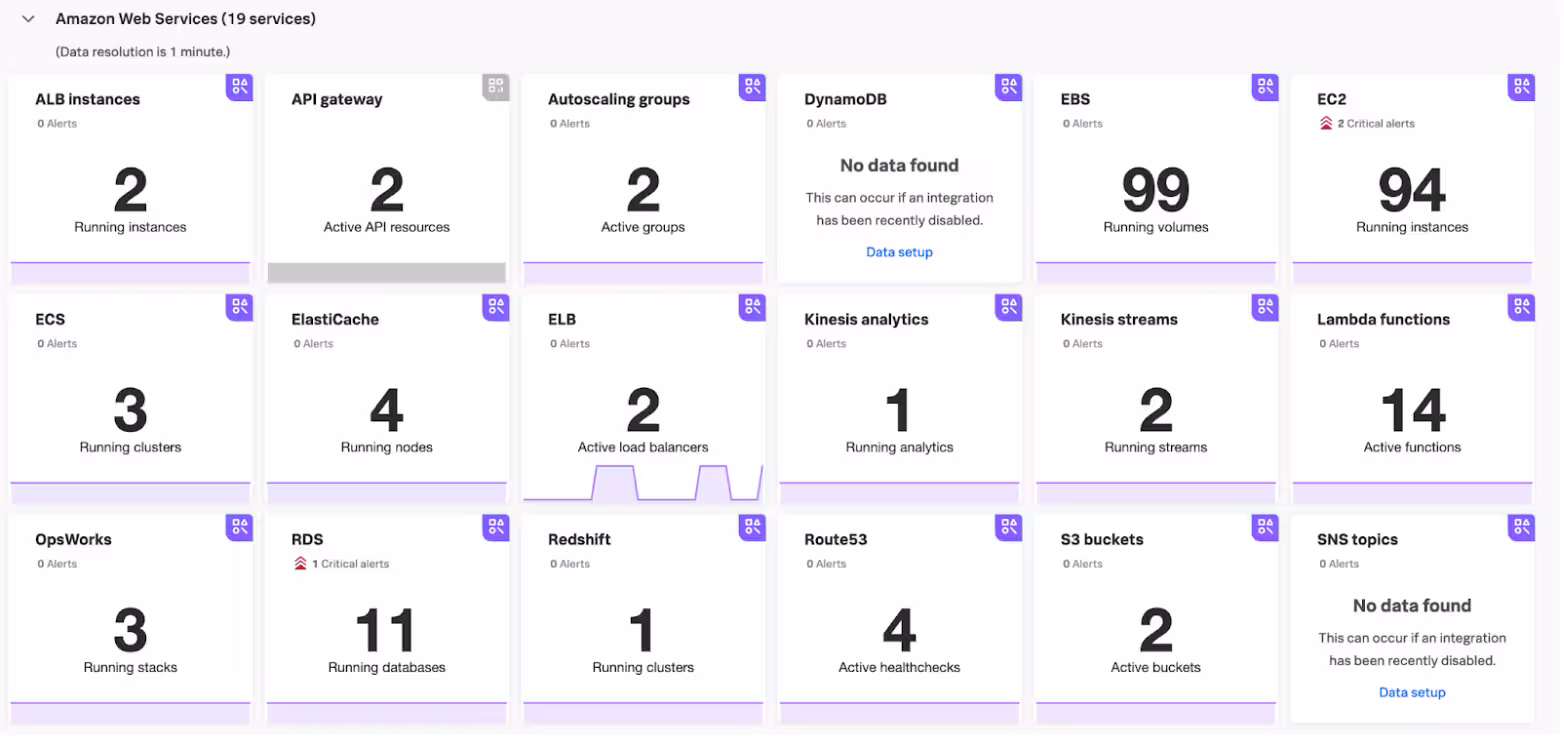The width and height of the screenshot is (1564, 736).
Task: Click the dashboard icon on DynamoDB card
Action: (x=1008, y=87)
